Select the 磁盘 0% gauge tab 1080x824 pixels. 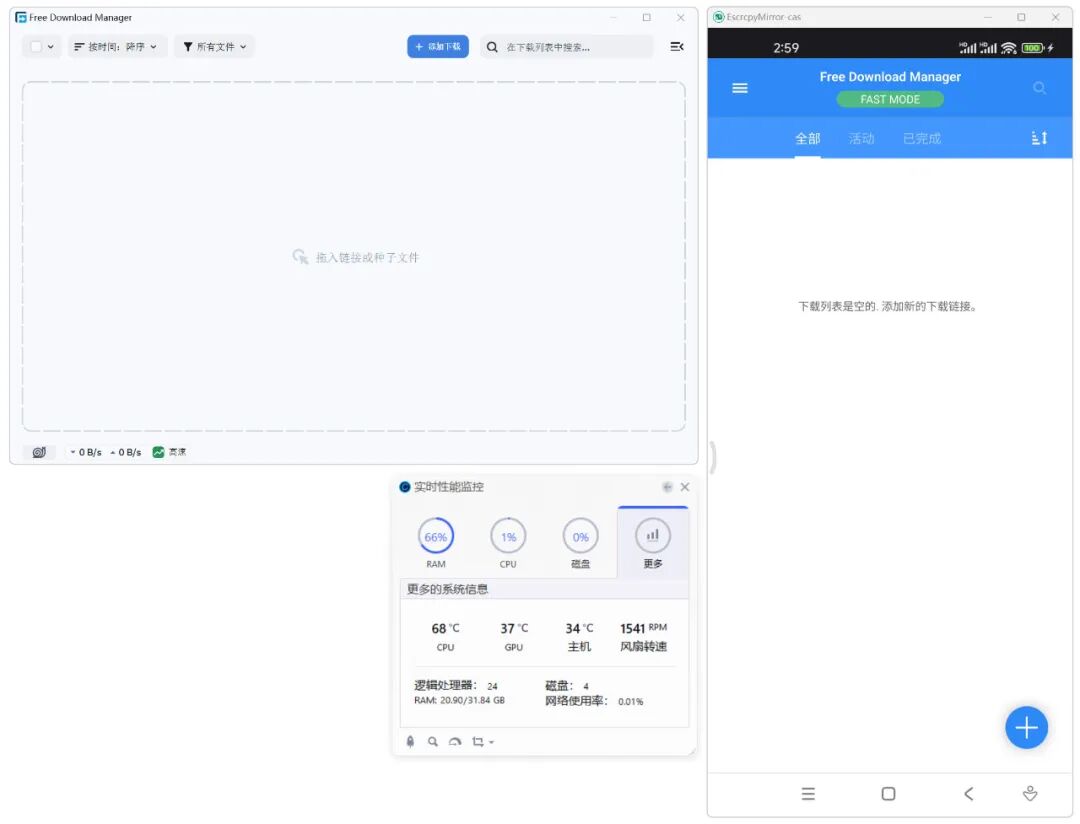(581, 543)
